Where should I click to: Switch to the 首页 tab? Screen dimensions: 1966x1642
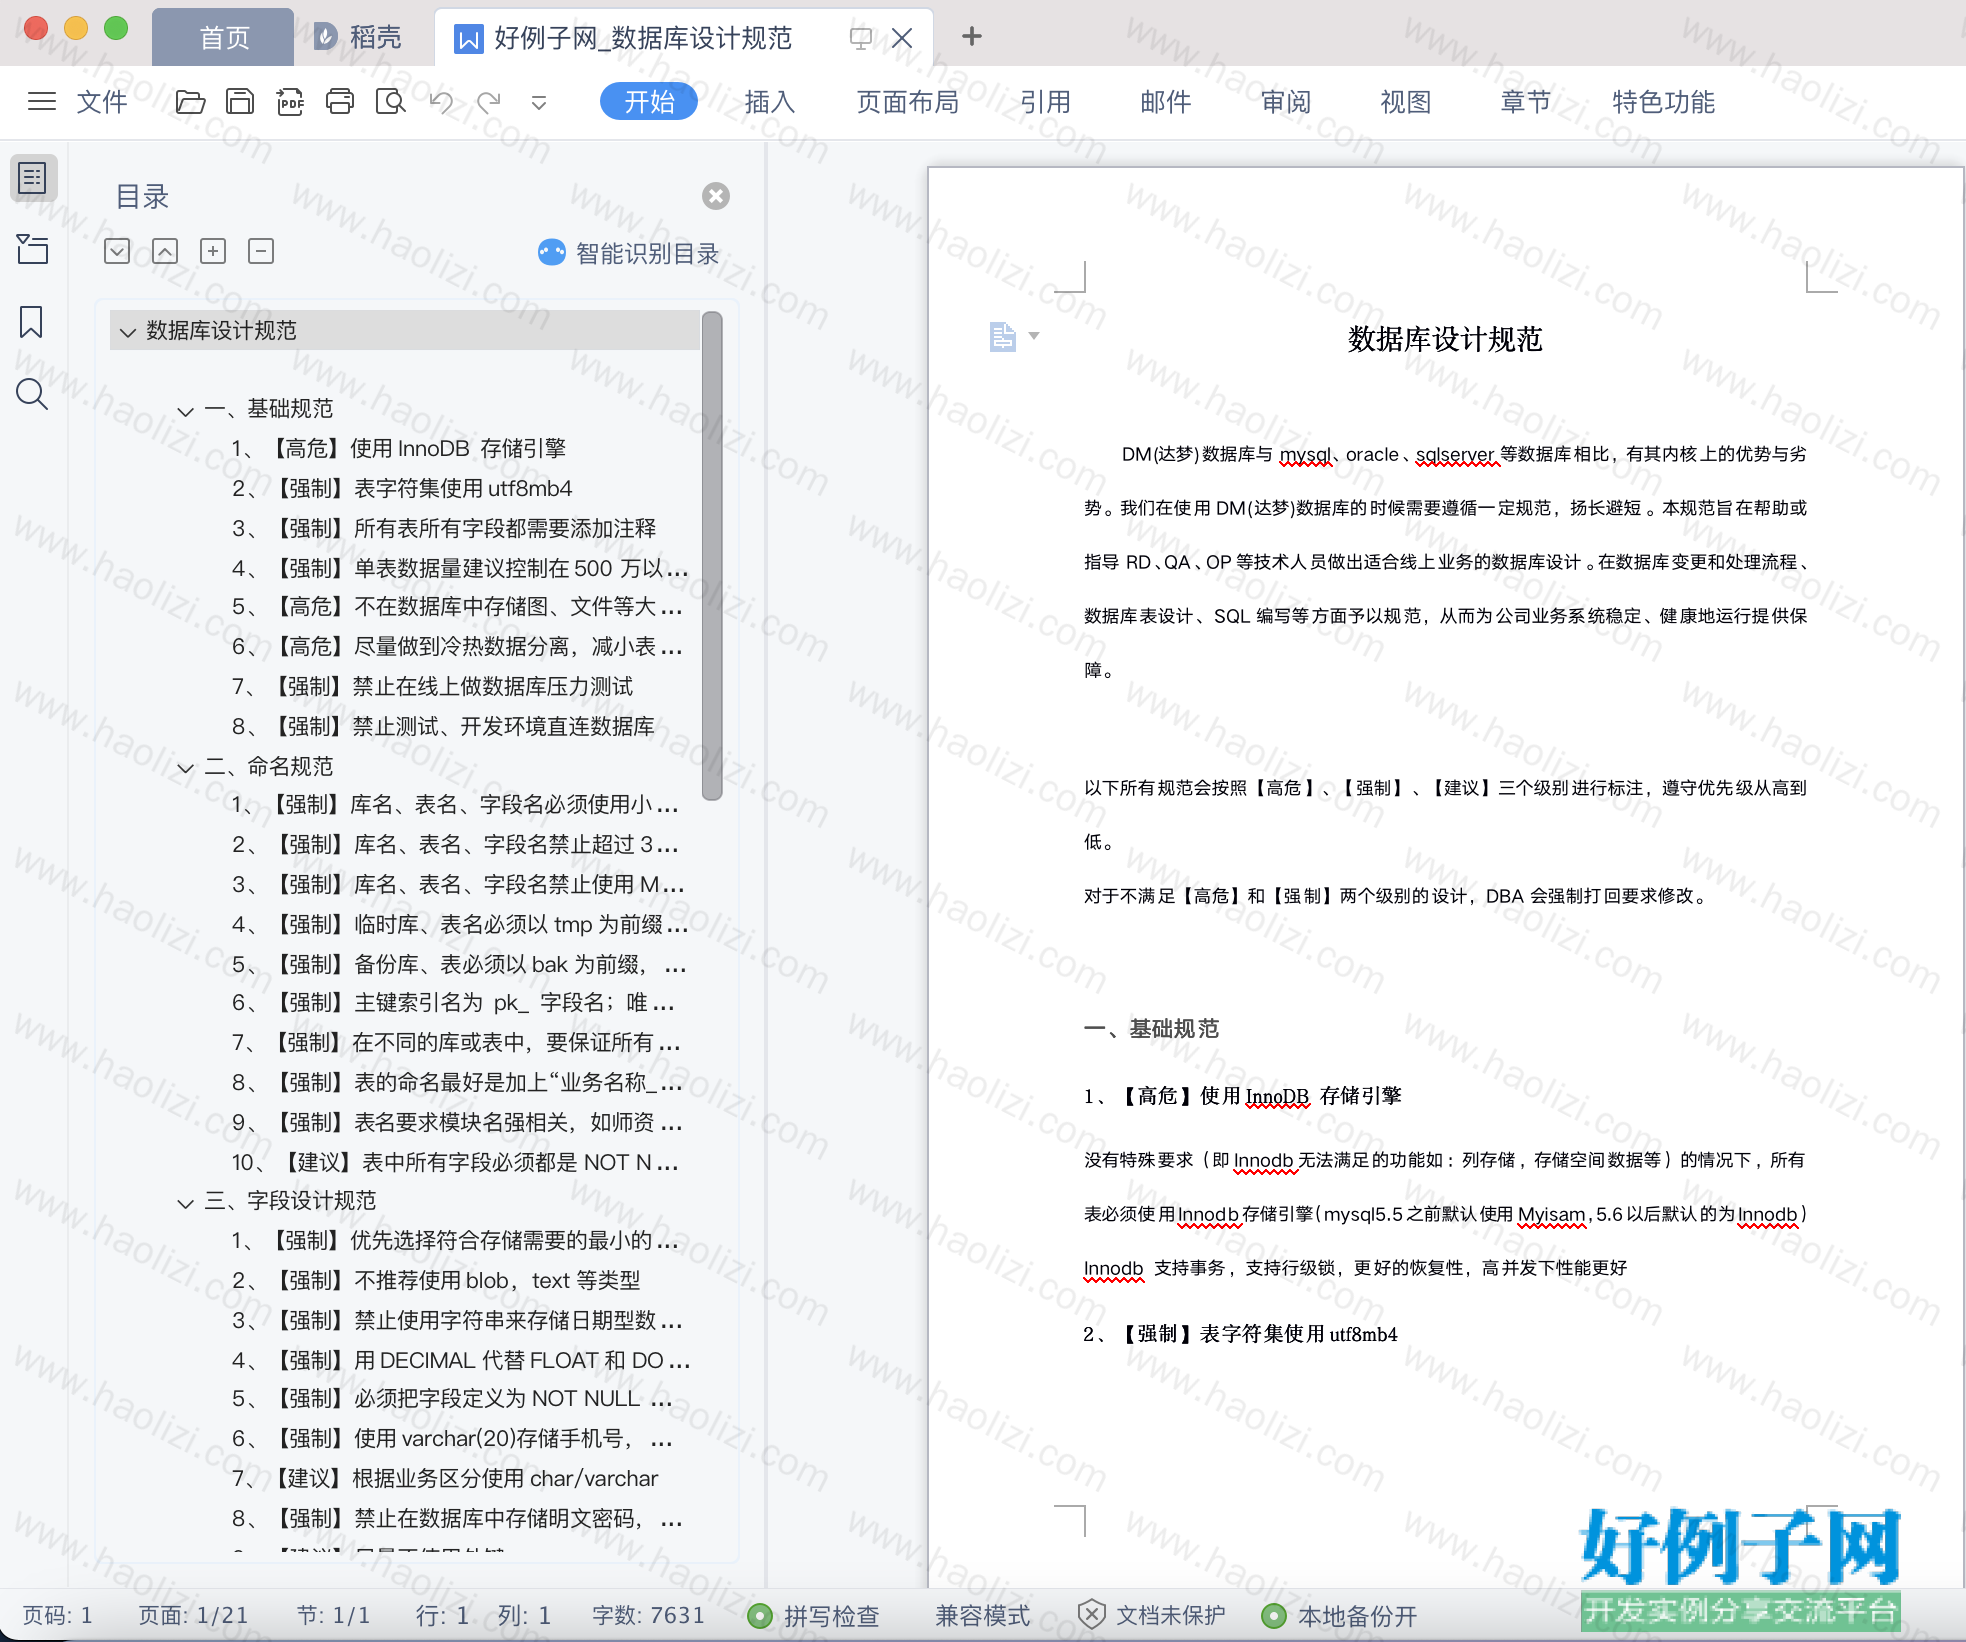pos(224,37)
